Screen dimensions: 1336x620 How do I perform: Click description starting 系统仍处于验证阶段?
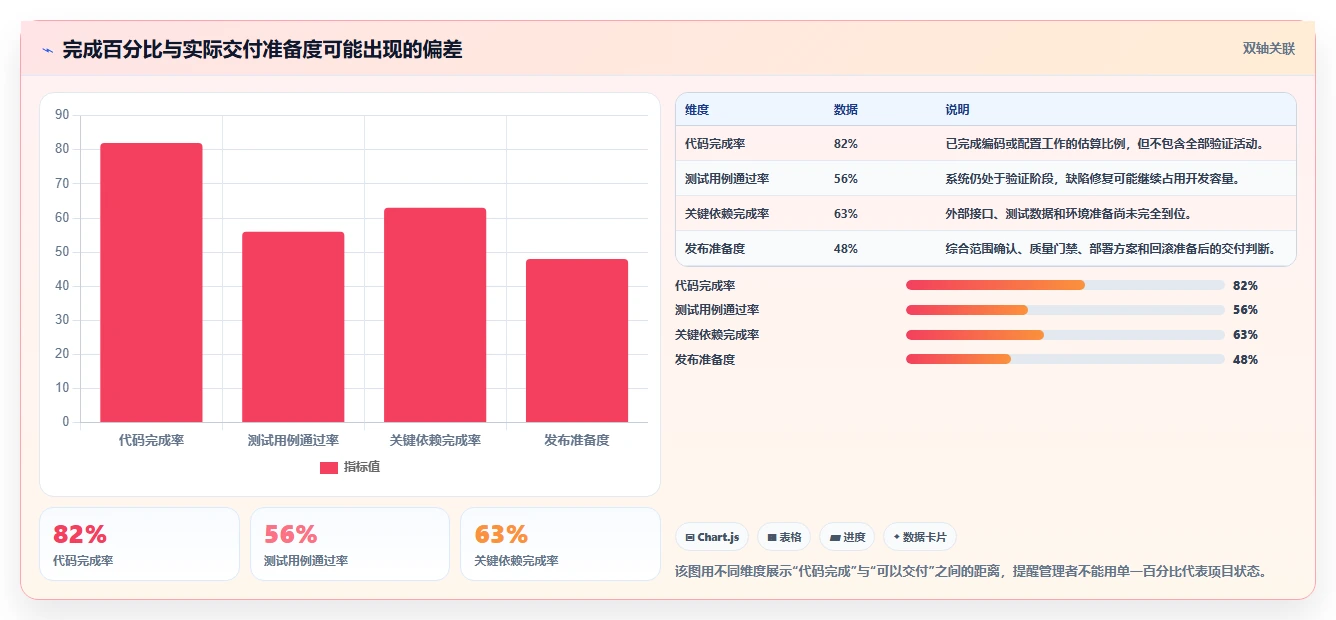click(x=1093, y=179)
